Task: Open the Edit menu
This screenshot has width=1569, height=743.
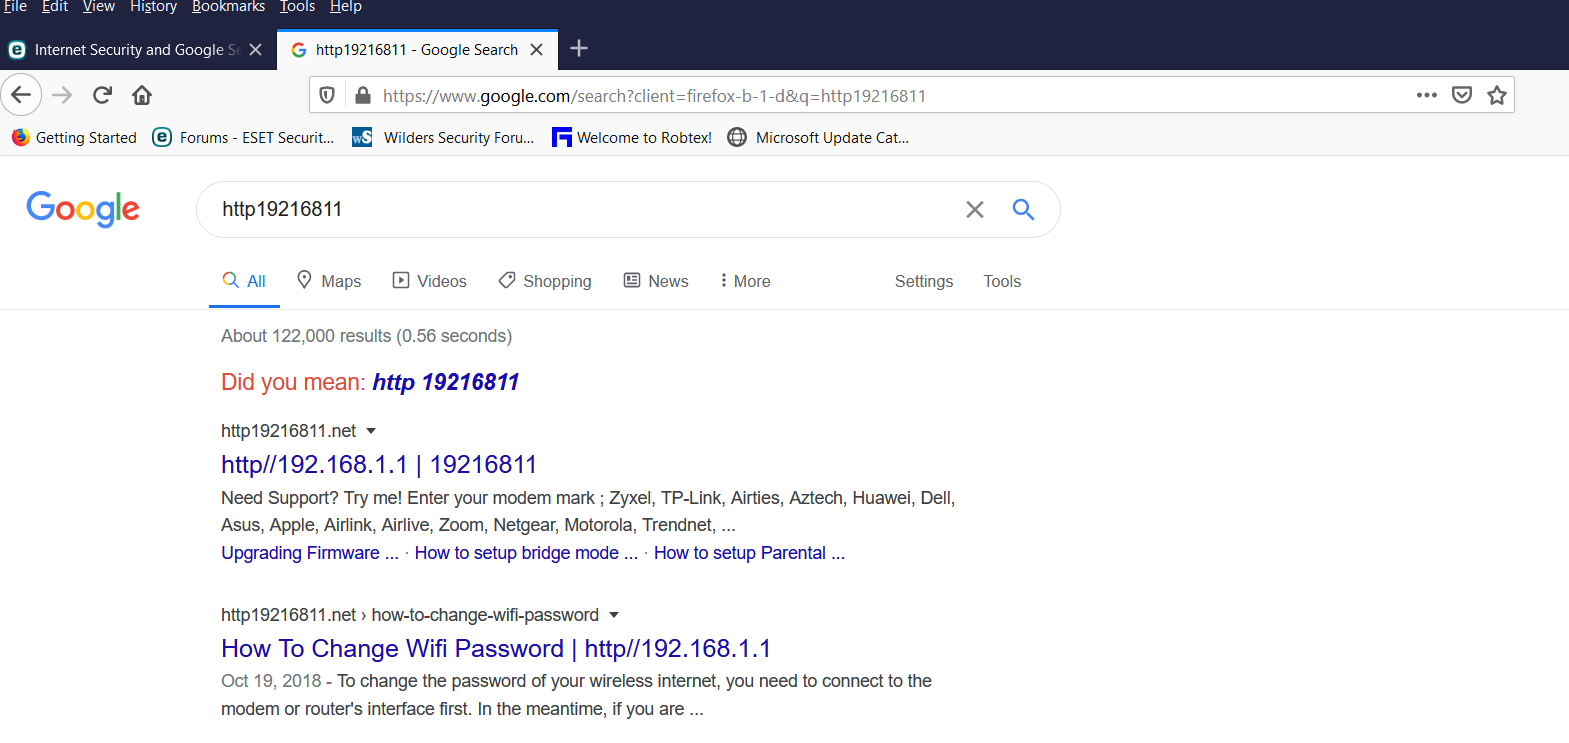Action: pos(55,7)
